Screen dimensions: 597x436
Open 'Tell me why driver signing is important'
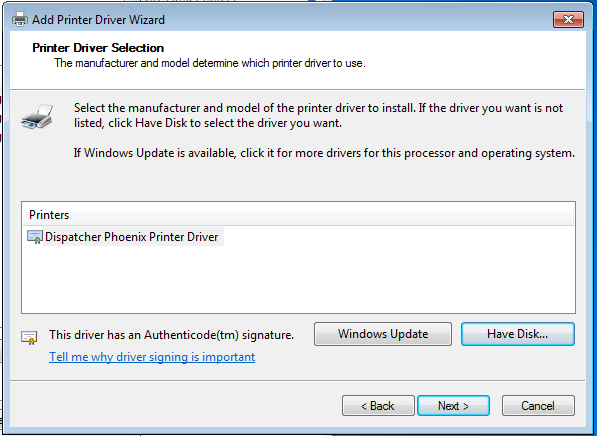[x=152, y=357]
